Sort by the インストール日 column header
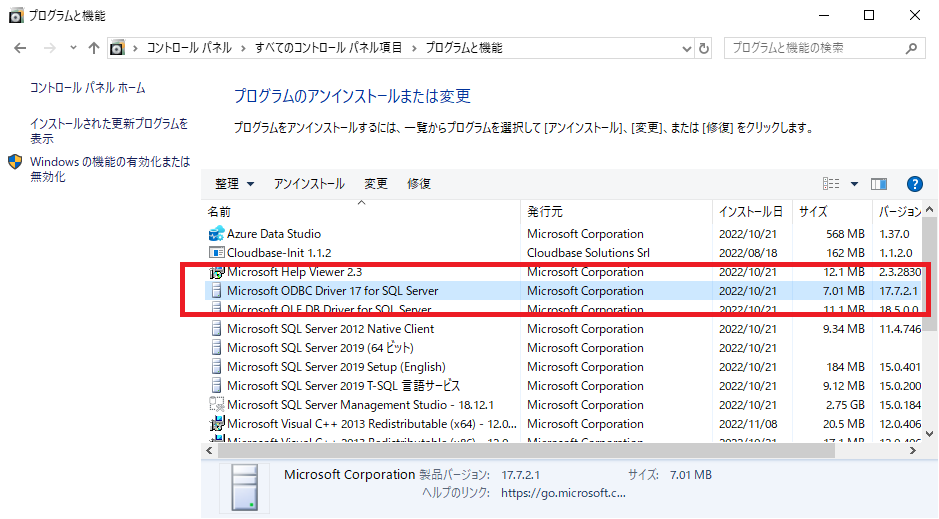This screenshot has height=519, width=939. pyautogui.click(x=752, y=212)
